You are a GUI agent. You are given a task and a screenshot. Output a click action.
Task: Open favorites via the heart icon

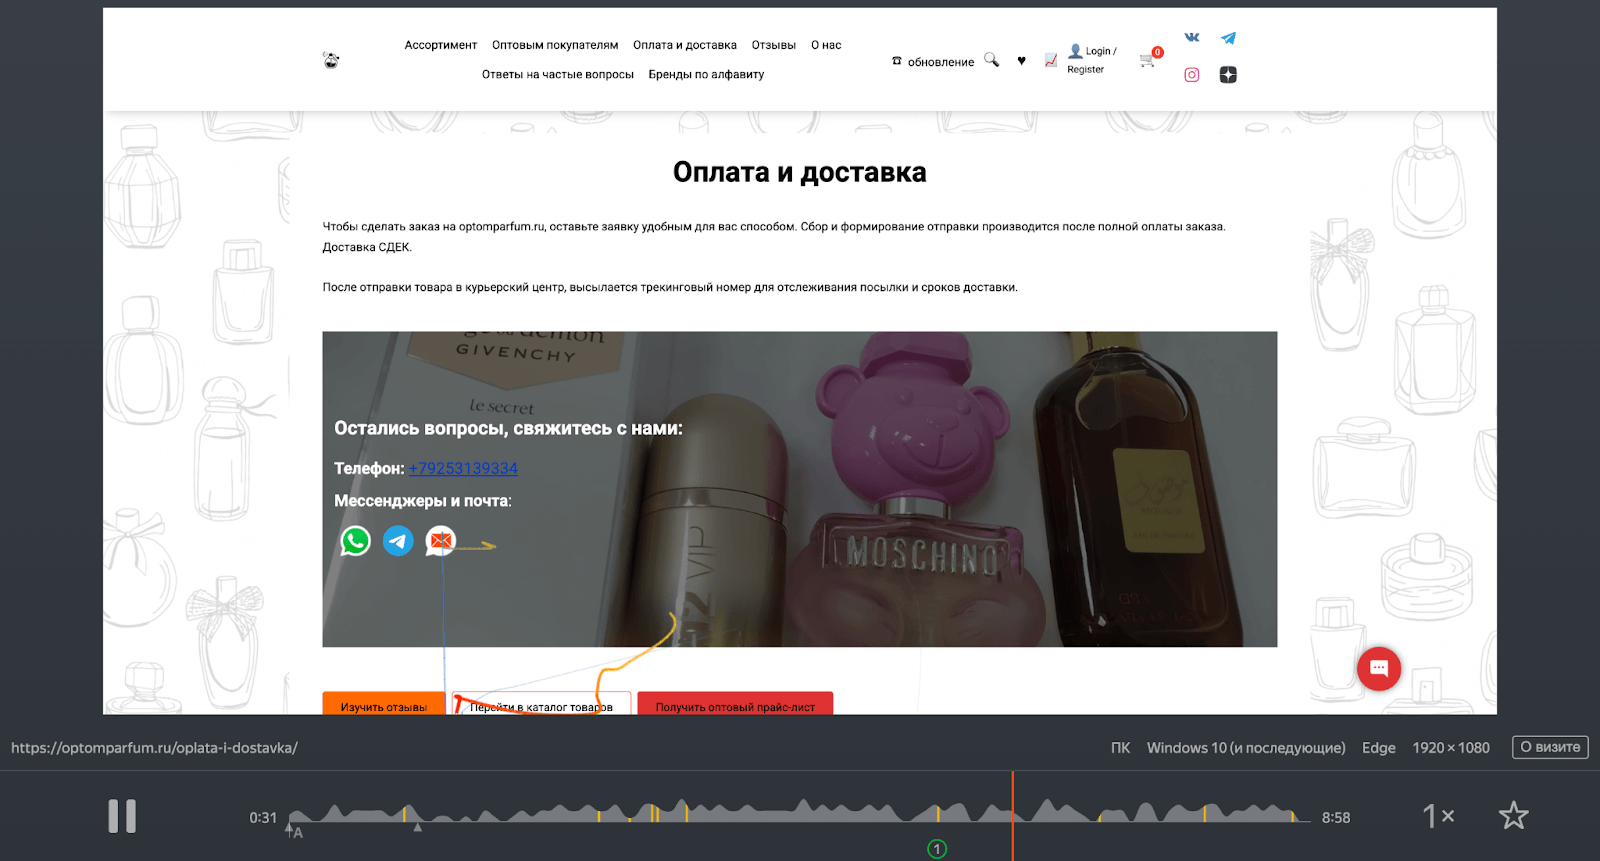click(1021, 61)
